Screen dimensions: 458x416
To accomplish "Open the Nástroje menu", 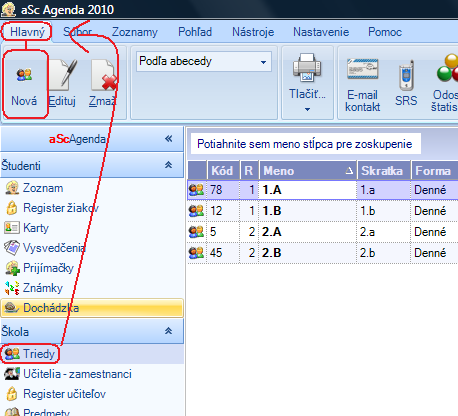I will pyautogui.click(x=253, y=32).
